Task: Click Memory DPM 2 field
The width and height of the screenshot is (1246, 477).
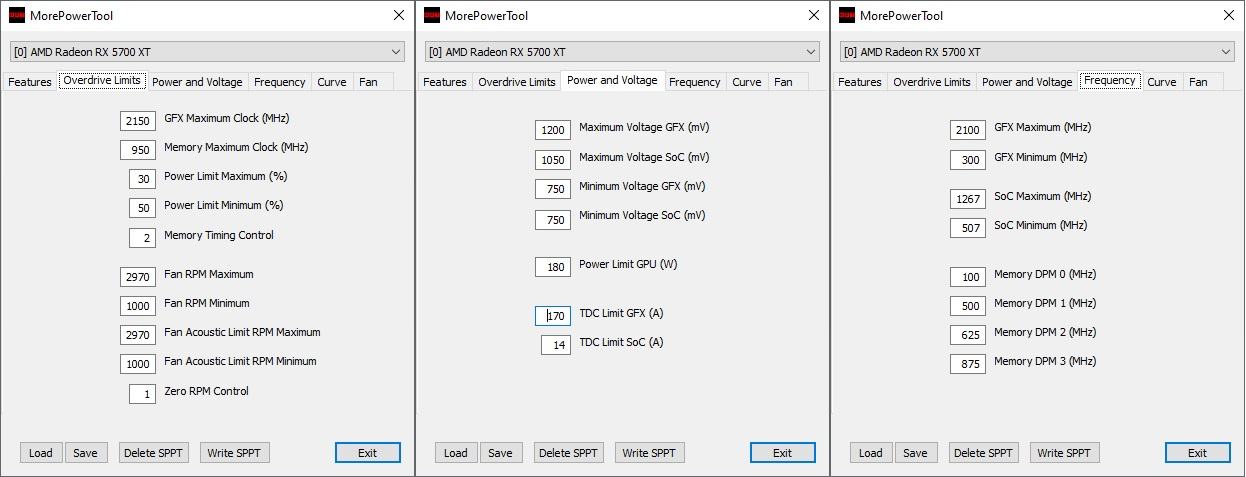Action: click(968, 335)
